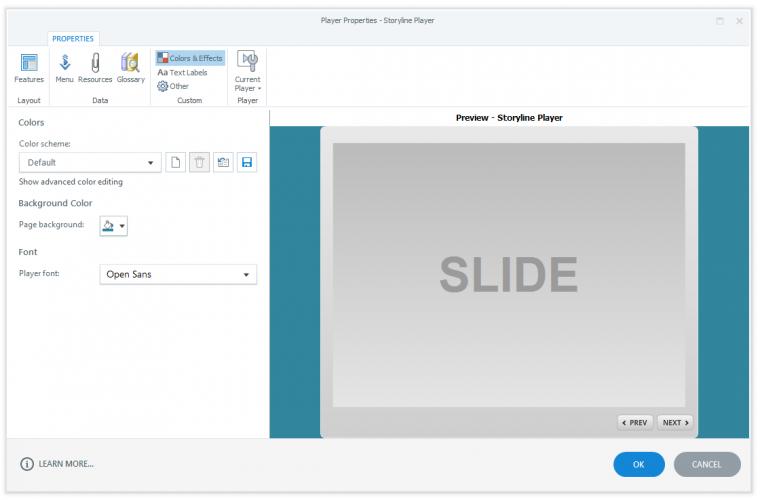Switch to the PROPERTIES tab
This screenshot has height=500, width=760.
(73, 39)
